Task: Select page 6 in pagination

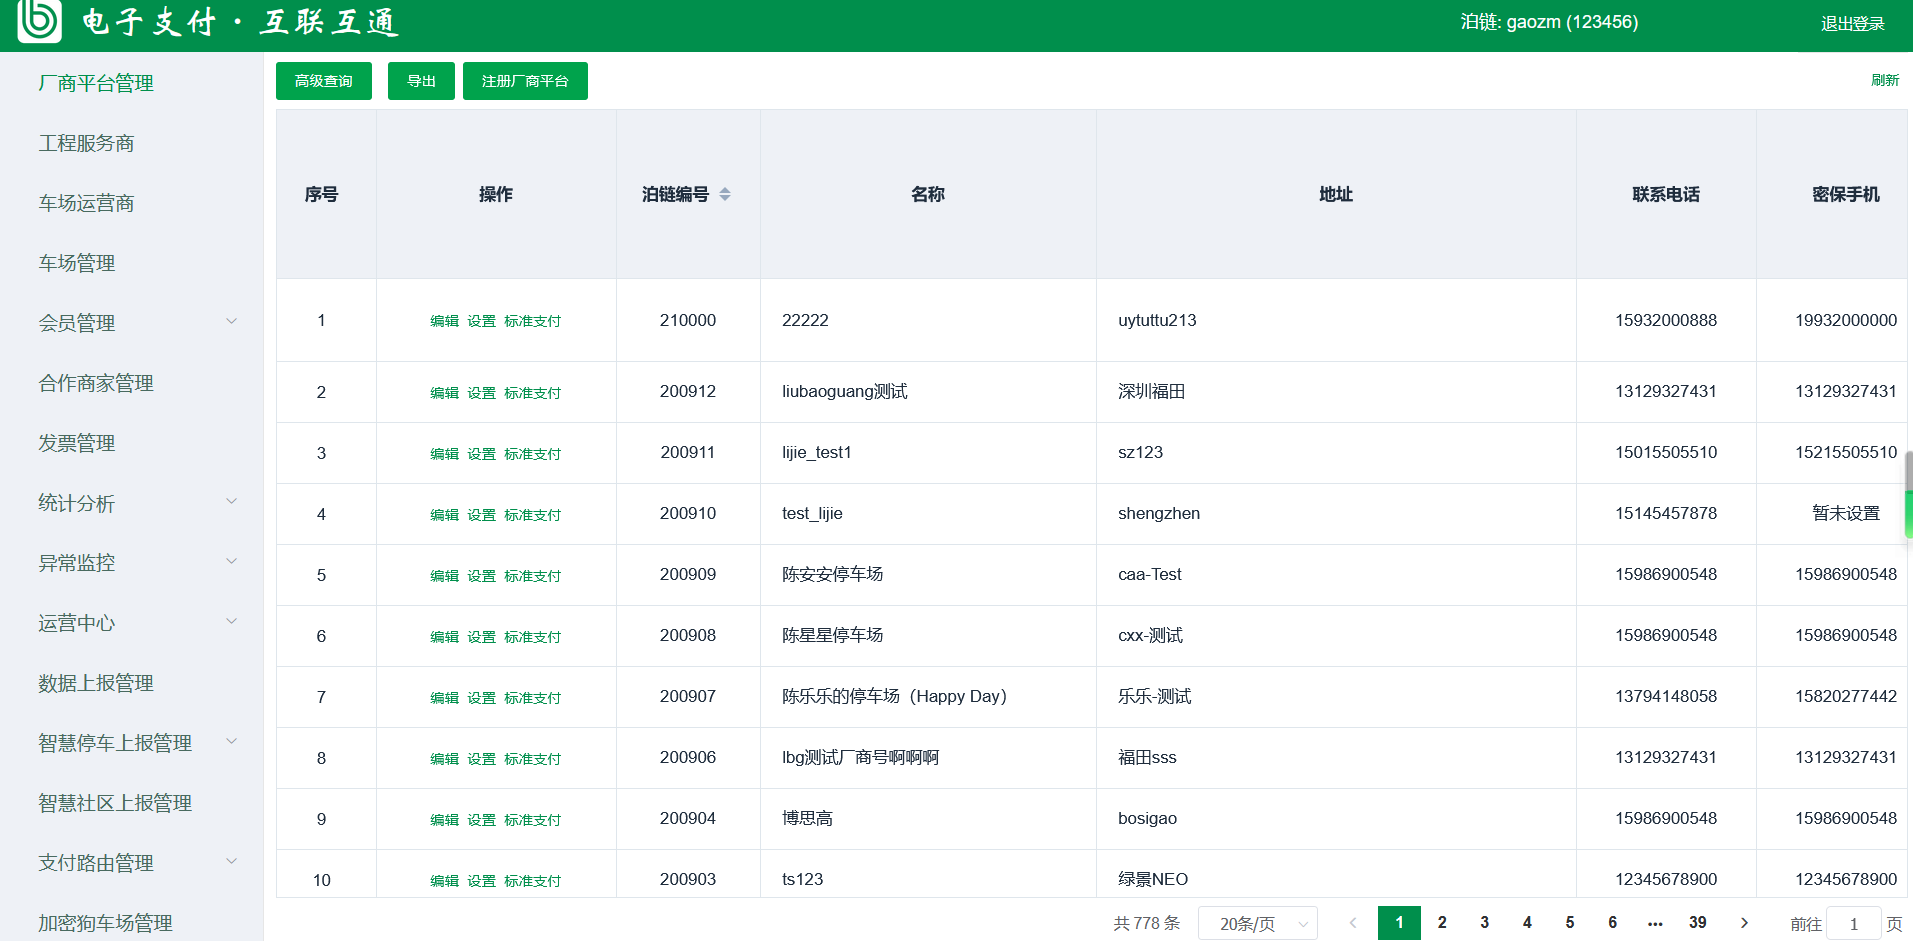Action: pos(1612,923)
